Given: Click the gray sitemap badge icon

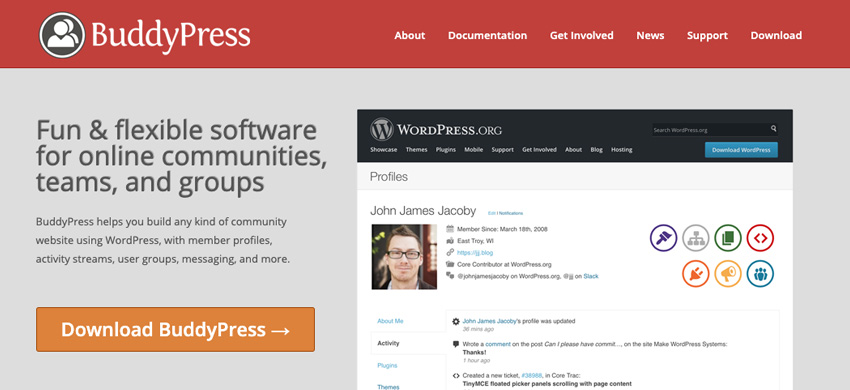Looking at the screenshot, I should pos(696,238).
